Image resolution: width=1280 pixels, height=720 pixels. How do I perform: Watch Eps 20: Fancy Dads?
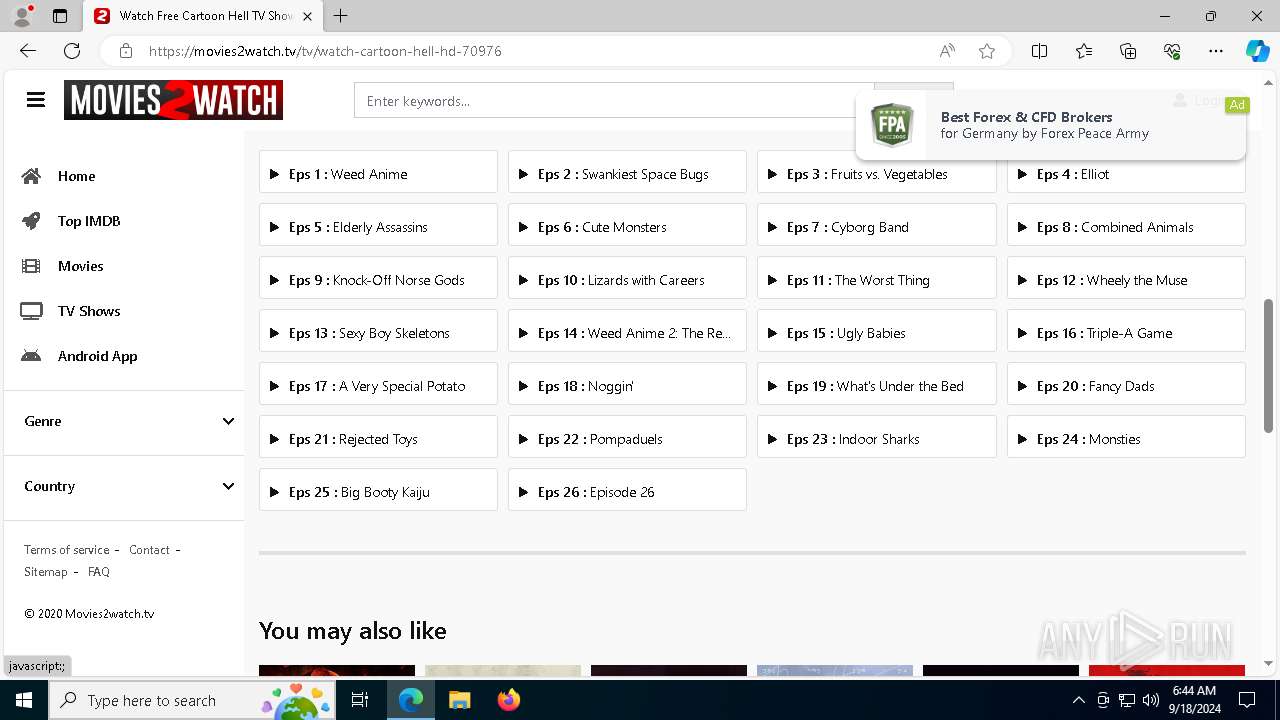(x=1126, y=386)
